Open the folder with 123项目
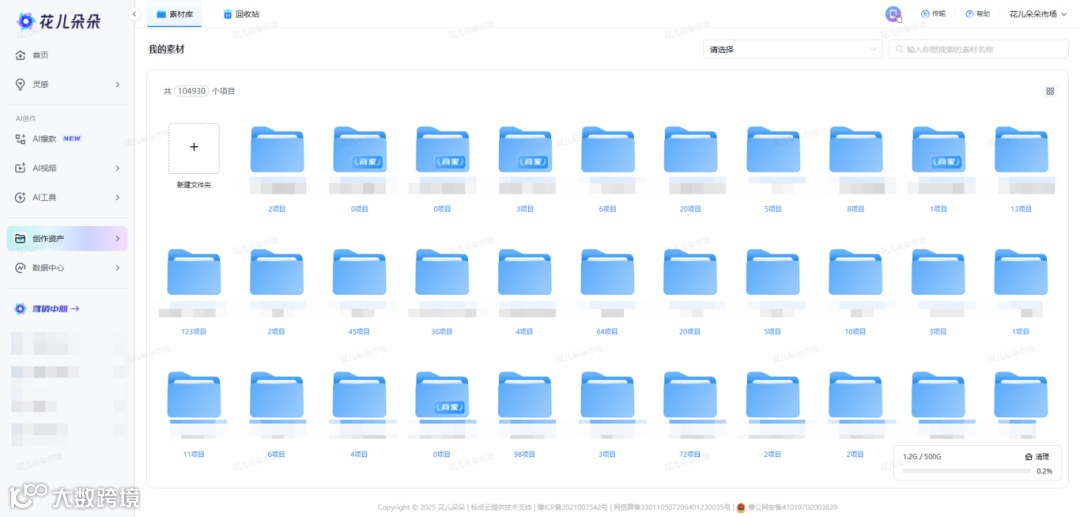1080x517 pixels. click(194, 272)
